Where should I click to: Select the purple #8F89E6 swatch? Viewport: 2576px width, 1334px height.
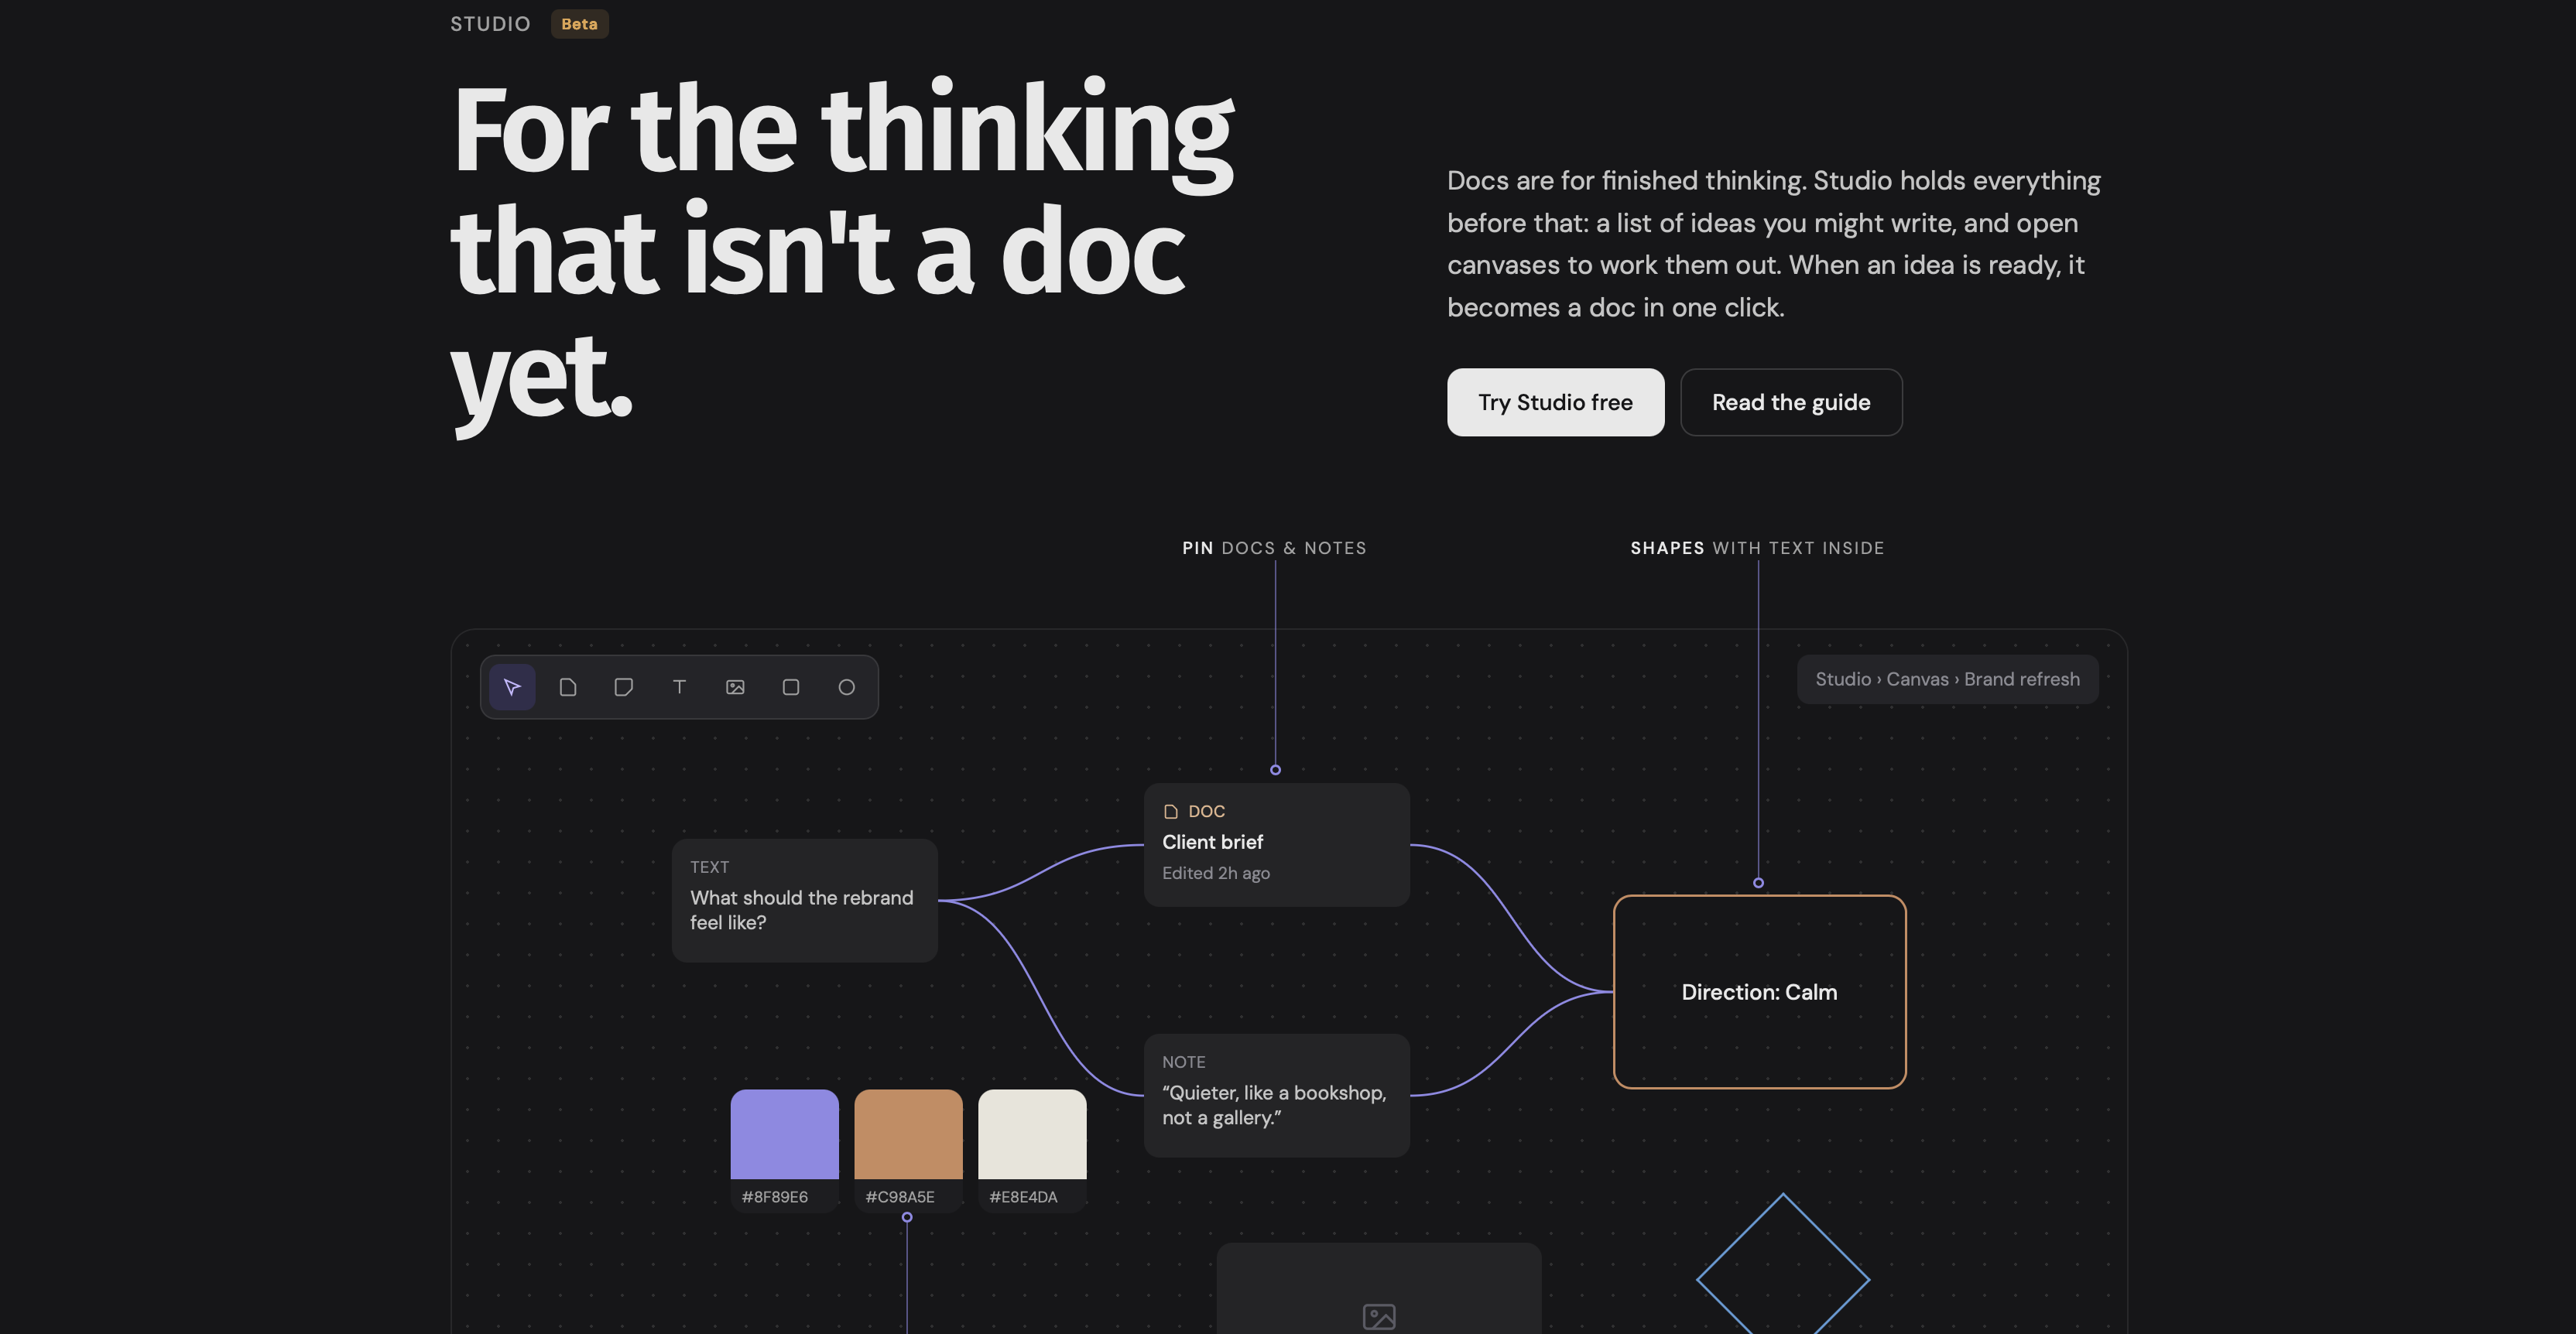[x=785, y=1134]
